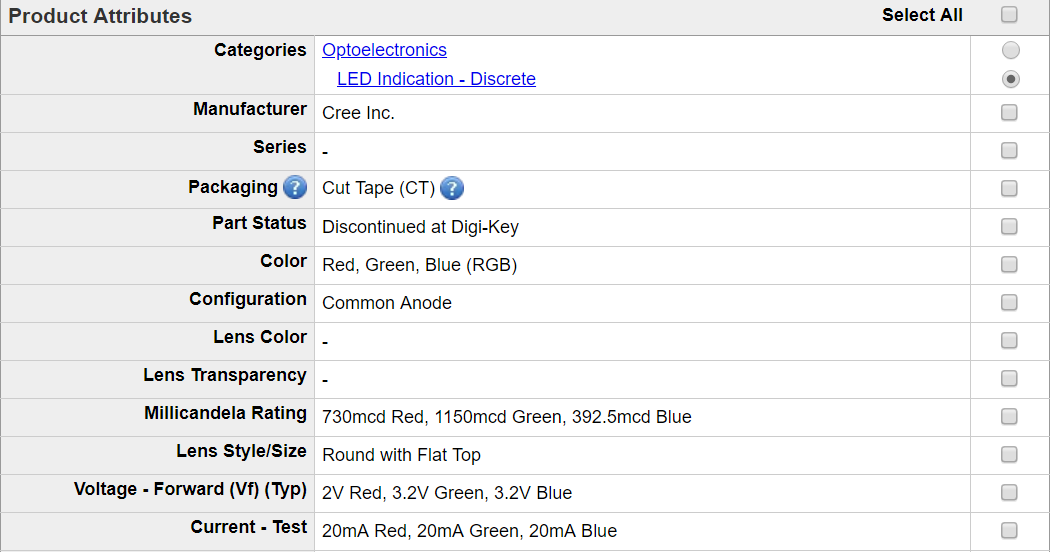Tick the Manufacturer Cree Inc. checkbox
Image resolution: width=1052 pixels, height=552 pixels.
(1009, 112)
